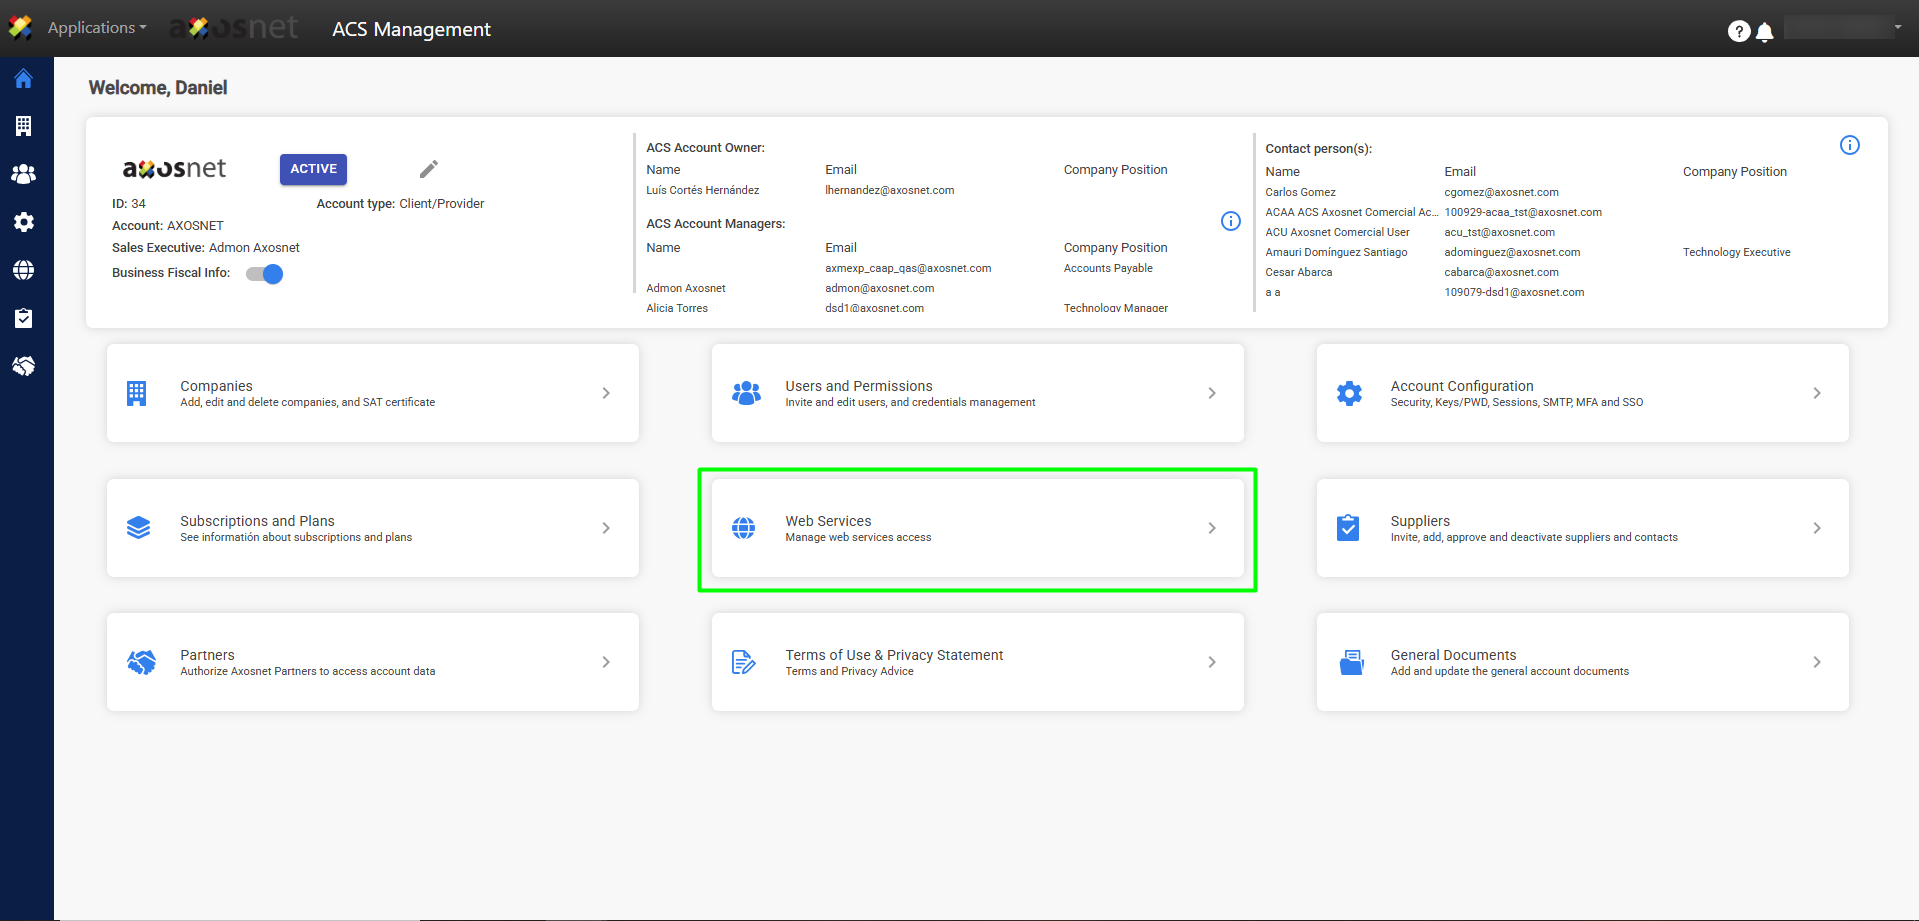Open settings gear icon in sidebar

click(23, 222)
